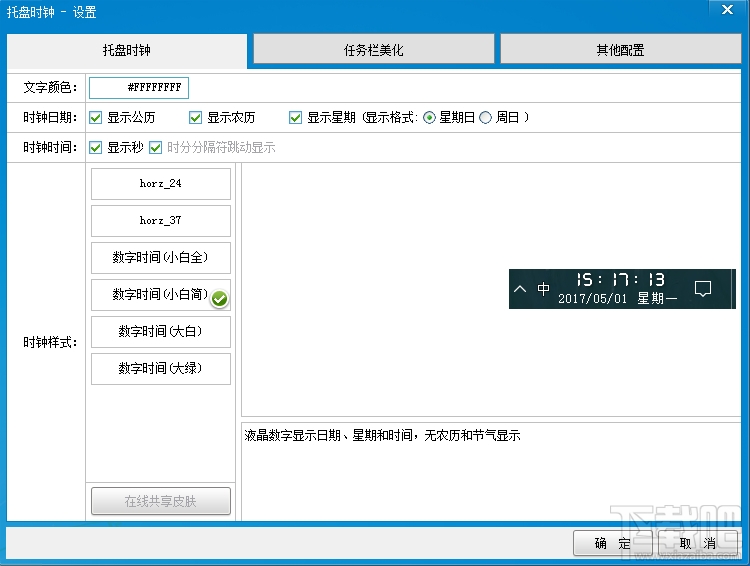Toggle the 显示公历 checkbox
Viewport: 750px width, 566px height.
click(x=96, y=118)
